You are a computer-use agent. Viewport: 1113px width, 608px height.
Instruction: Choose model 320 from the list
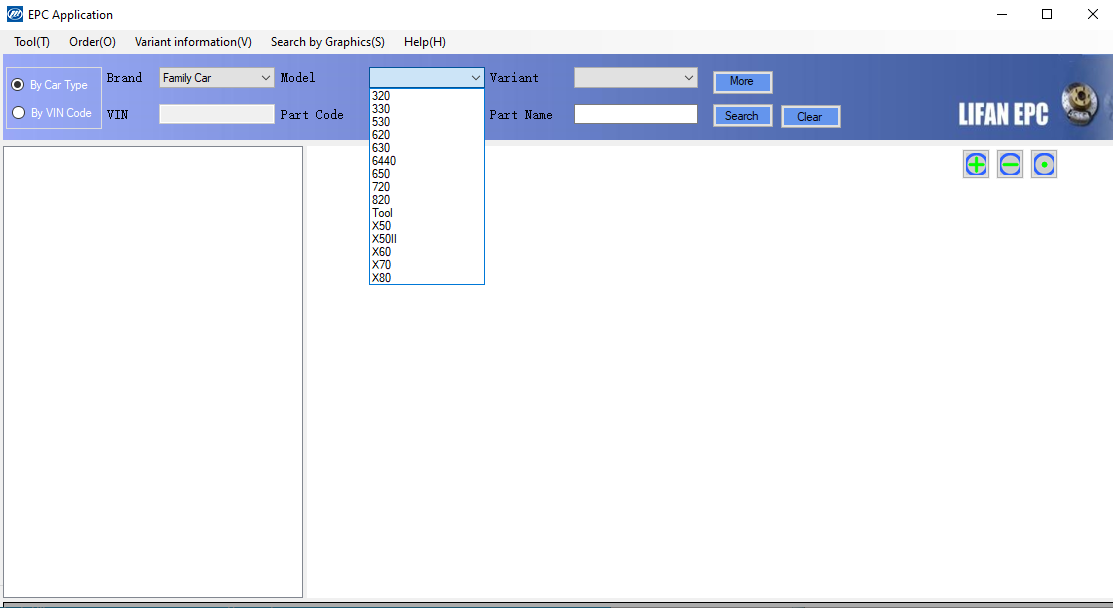click(427, 96)
